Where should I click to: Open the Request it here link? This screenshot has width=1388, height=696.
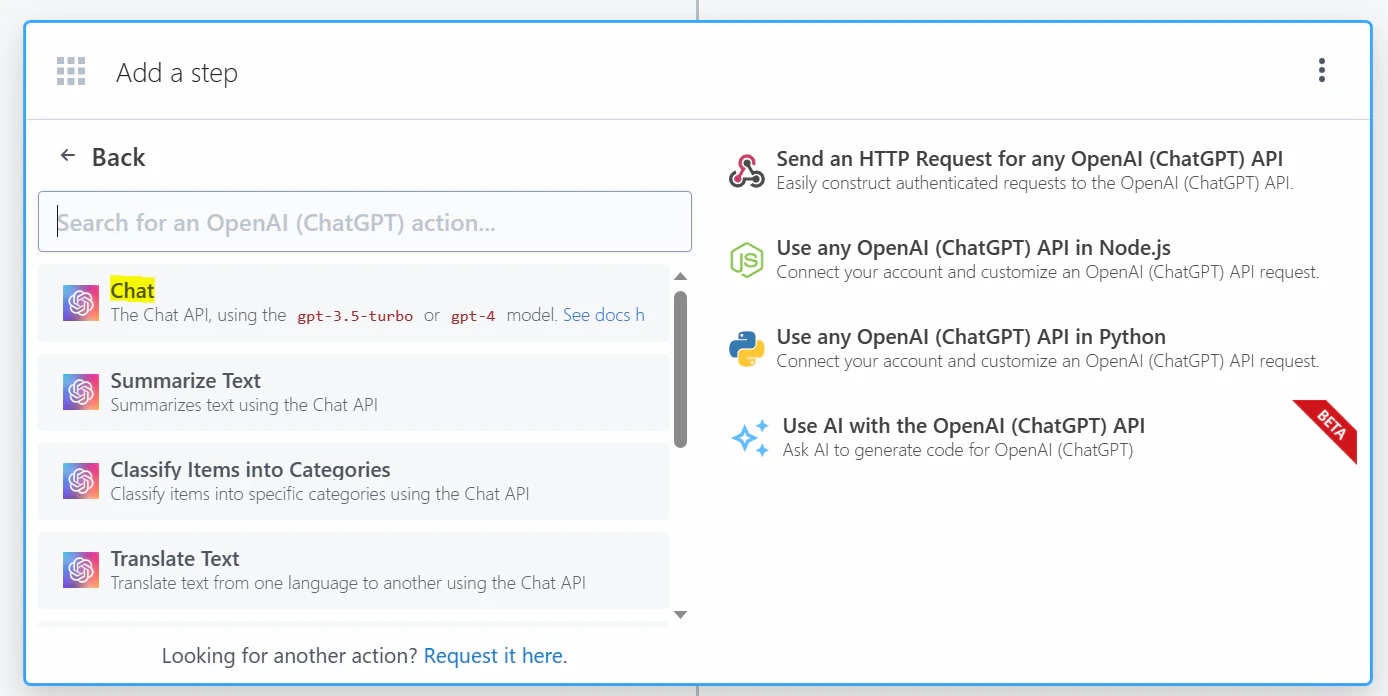point(493,656)
